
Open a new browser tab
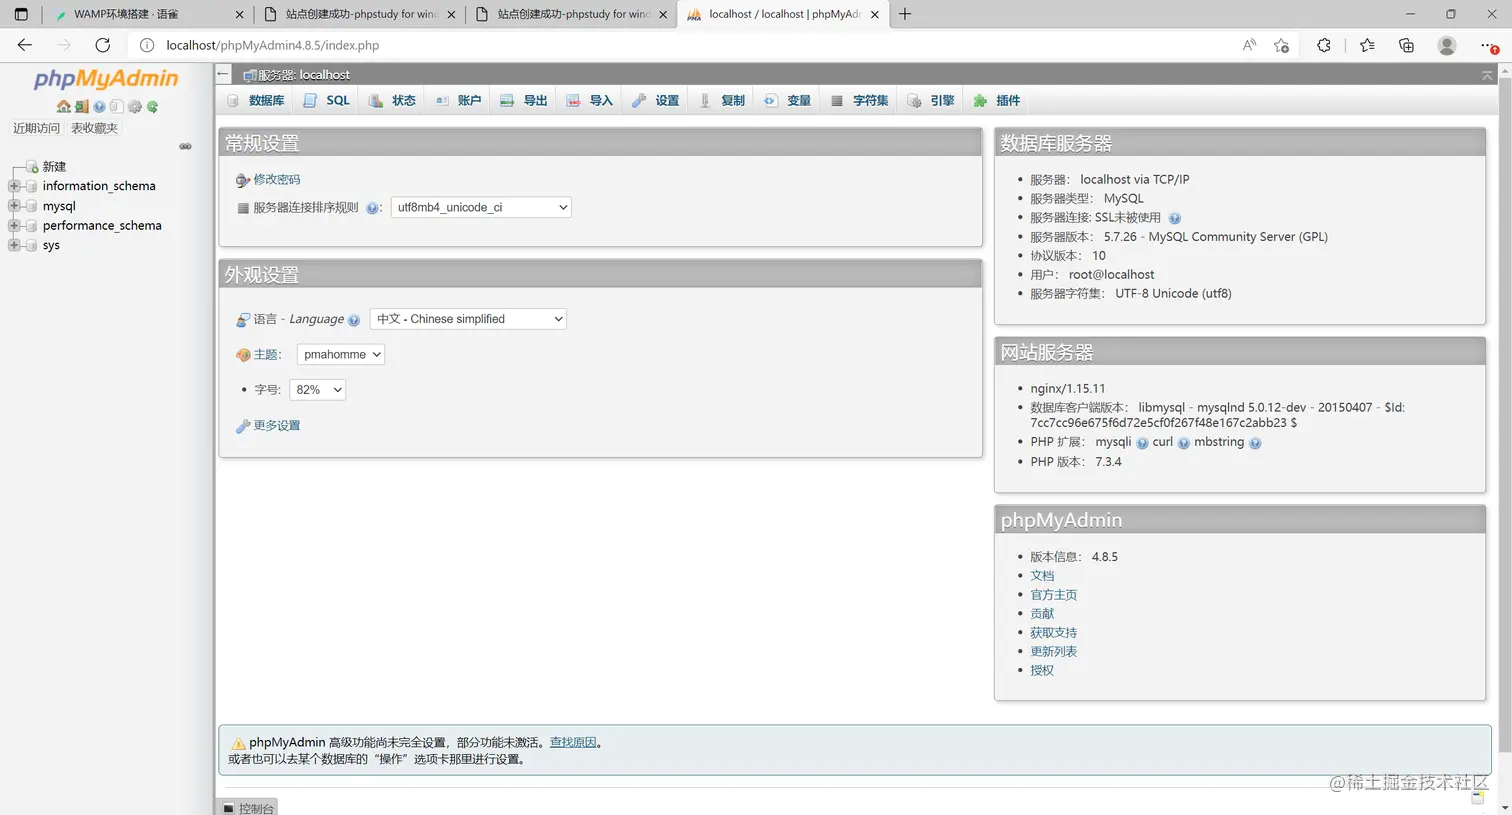905,14
